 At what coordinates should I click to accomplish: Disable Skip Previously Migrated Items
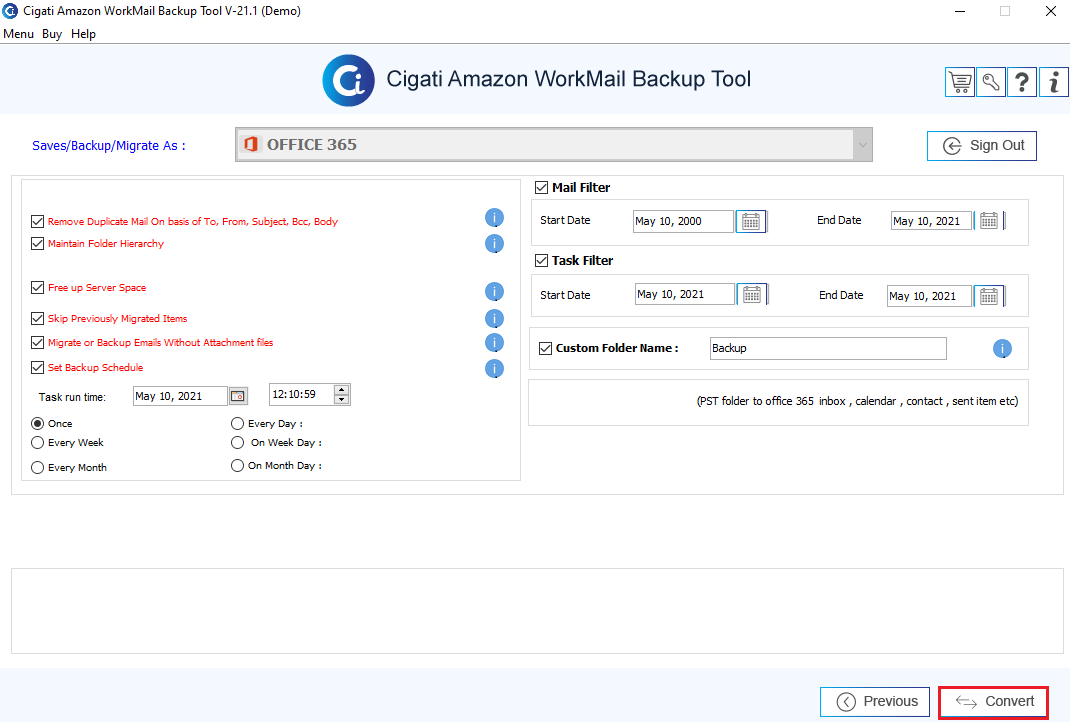coord(38,319)
